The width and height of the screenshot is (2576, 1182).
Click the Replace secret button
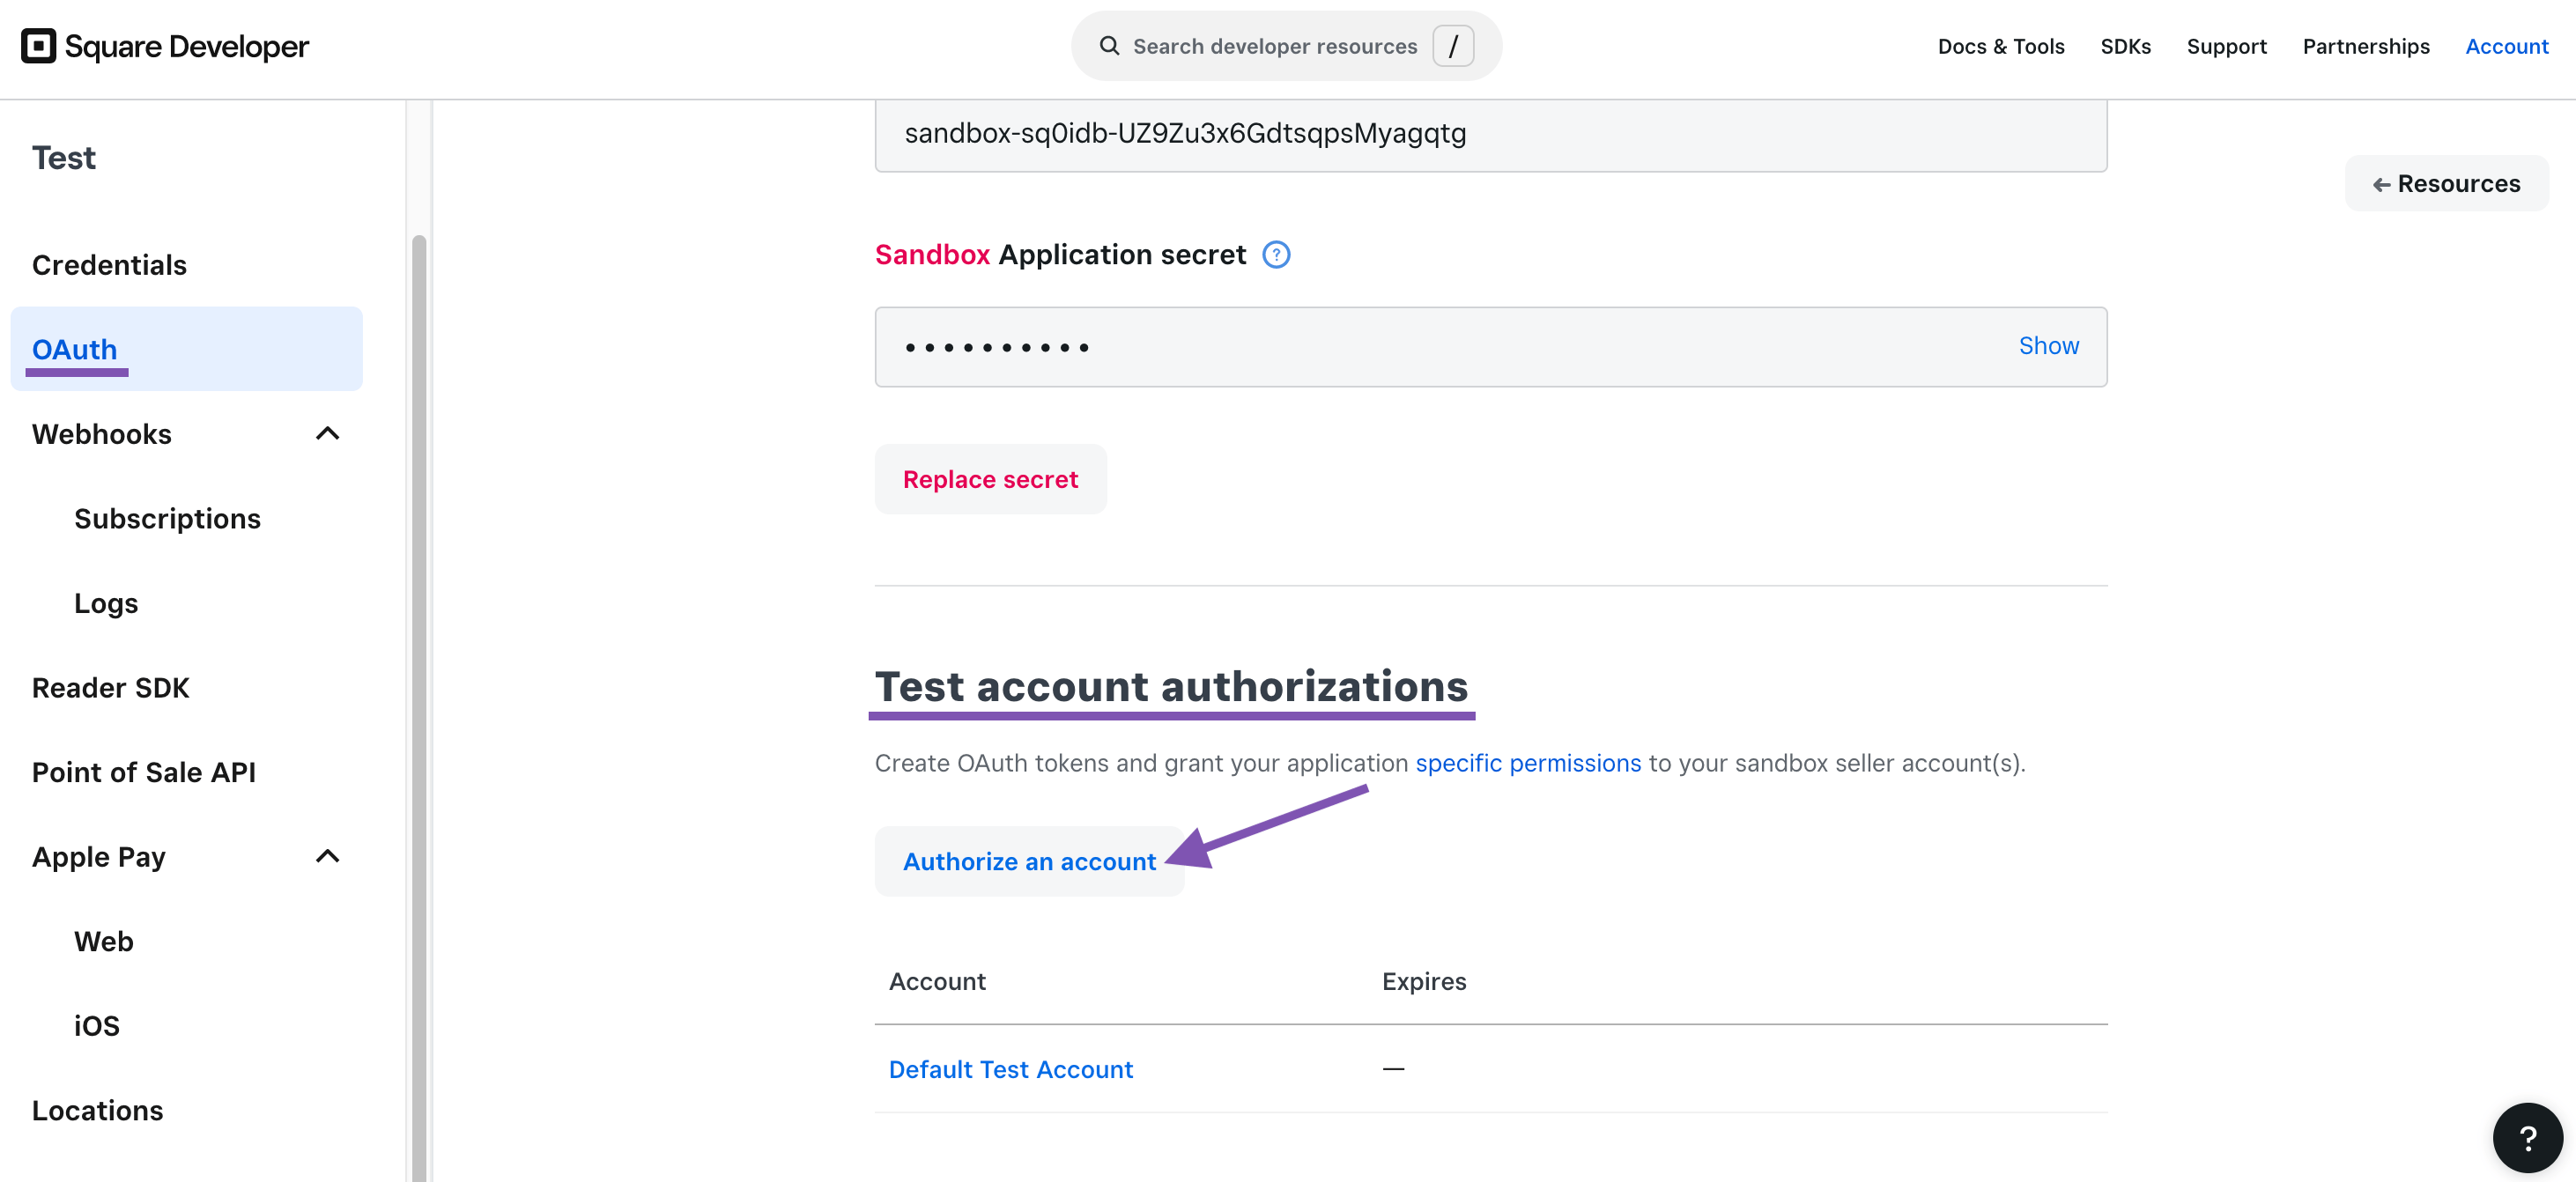pos(990,478)
